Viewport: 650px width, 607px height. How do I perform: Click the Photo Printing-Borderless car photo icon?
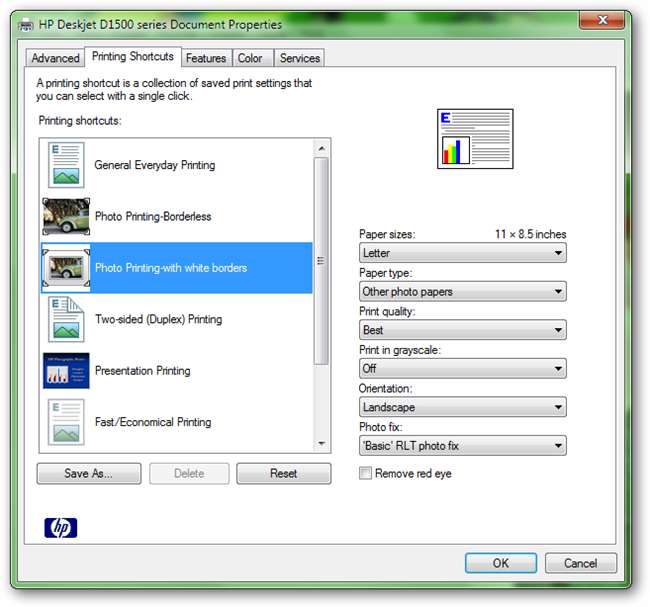(x=66, y=216)
